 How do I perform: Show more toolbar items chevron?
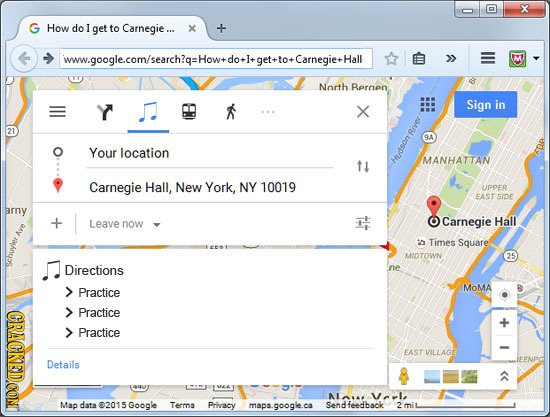(451, 58)
